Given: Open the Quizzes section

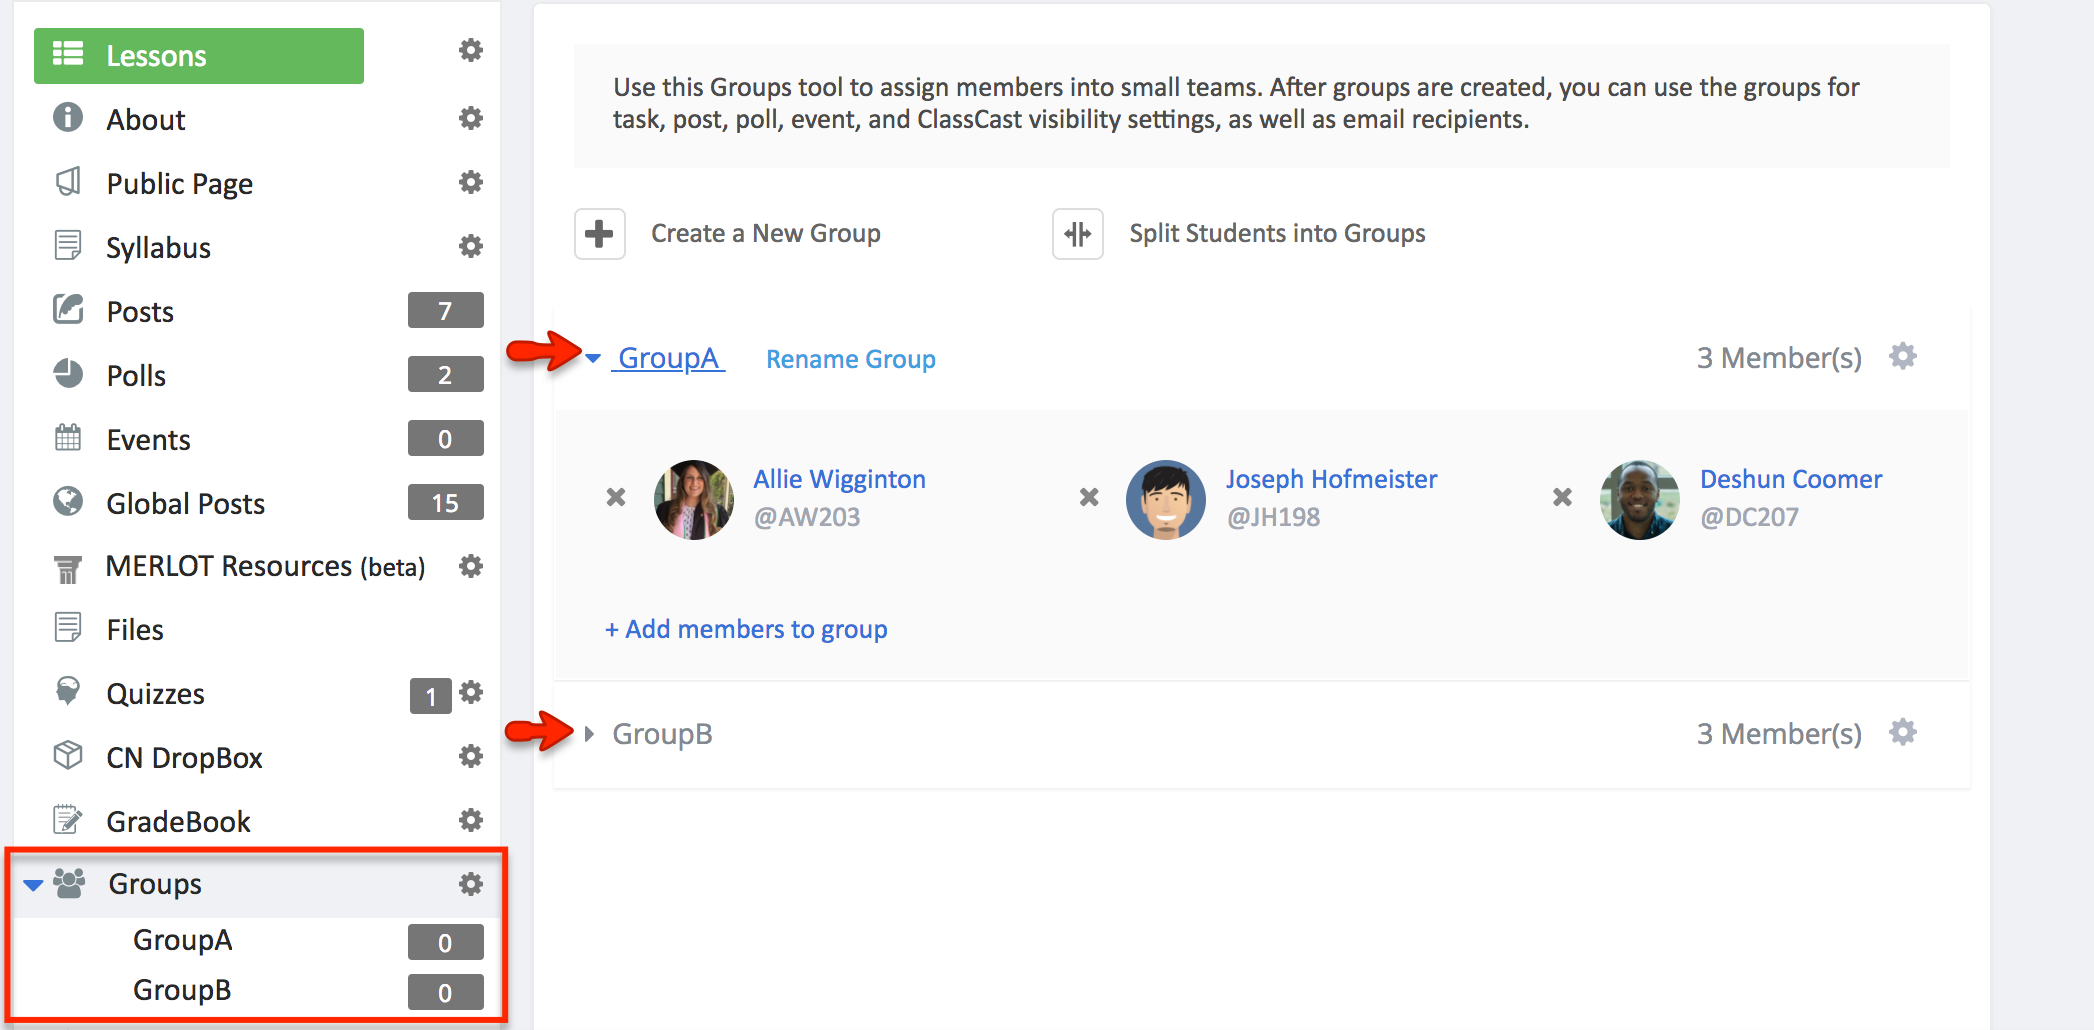Looking at the screenshot, I should coord(155,694).
